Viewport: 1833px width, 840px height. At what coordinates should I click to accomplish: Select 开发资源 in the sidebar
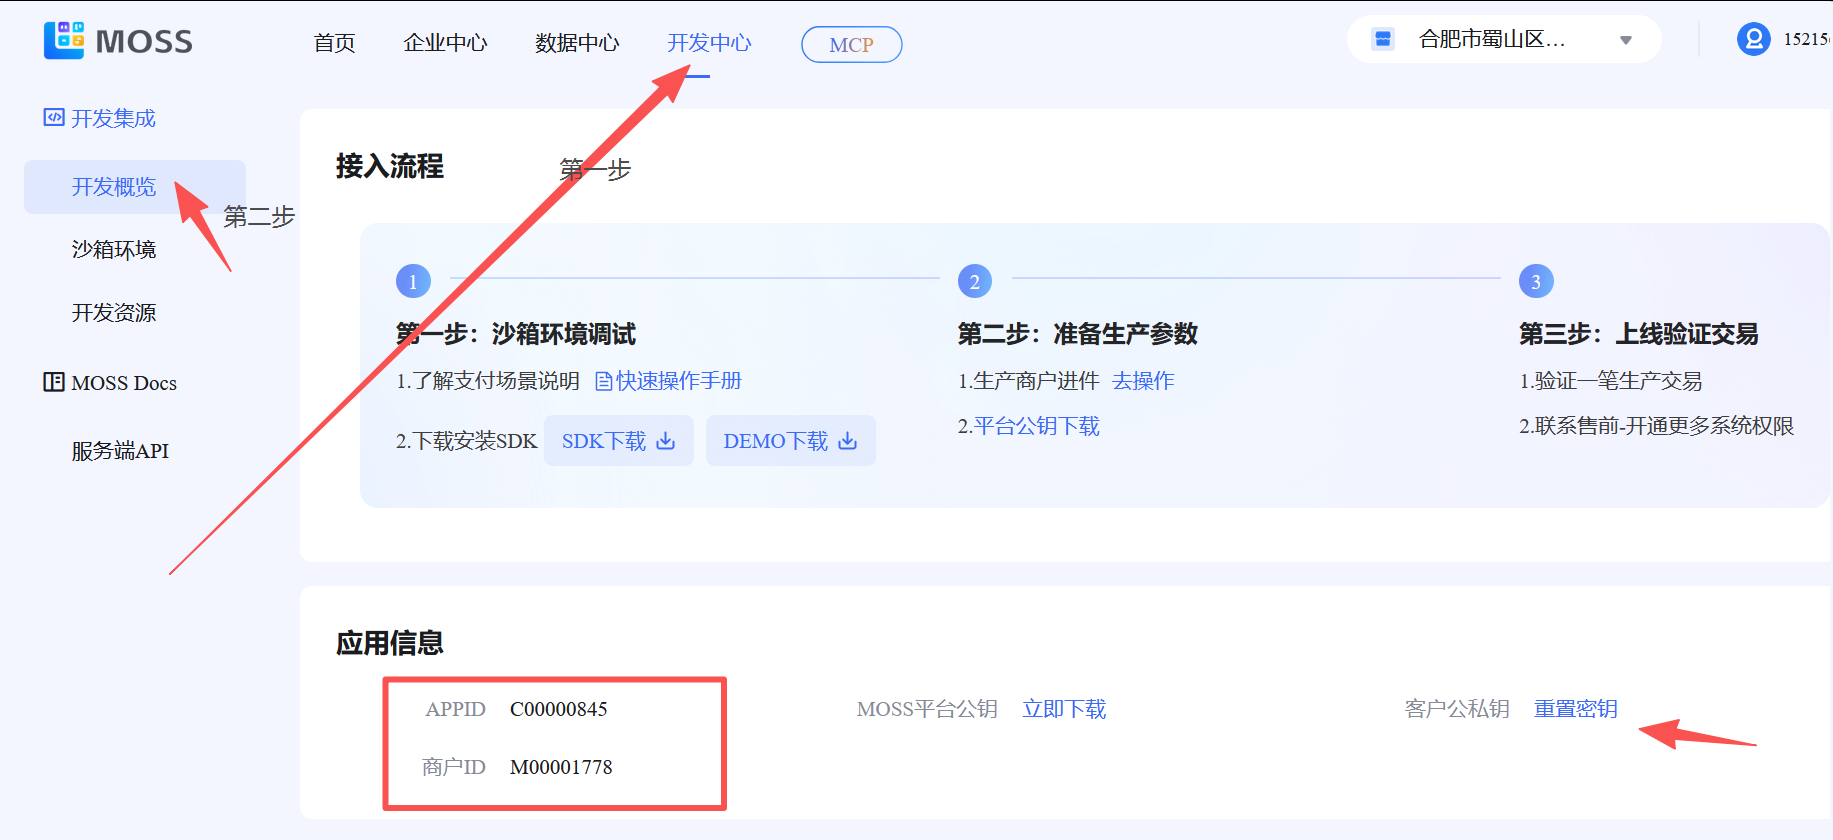coord(114,313)
